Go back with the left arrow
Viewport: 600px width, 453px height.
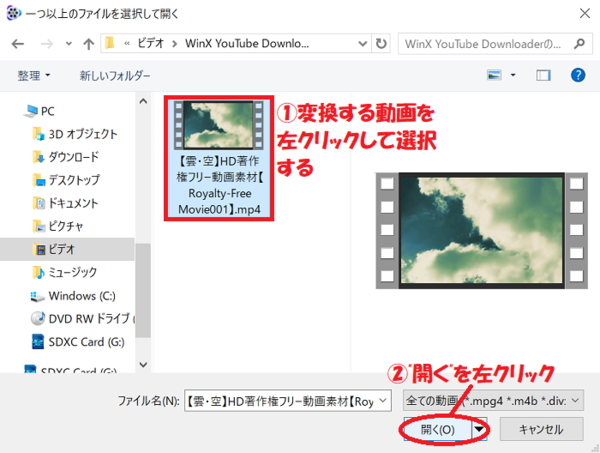point(18,44)
